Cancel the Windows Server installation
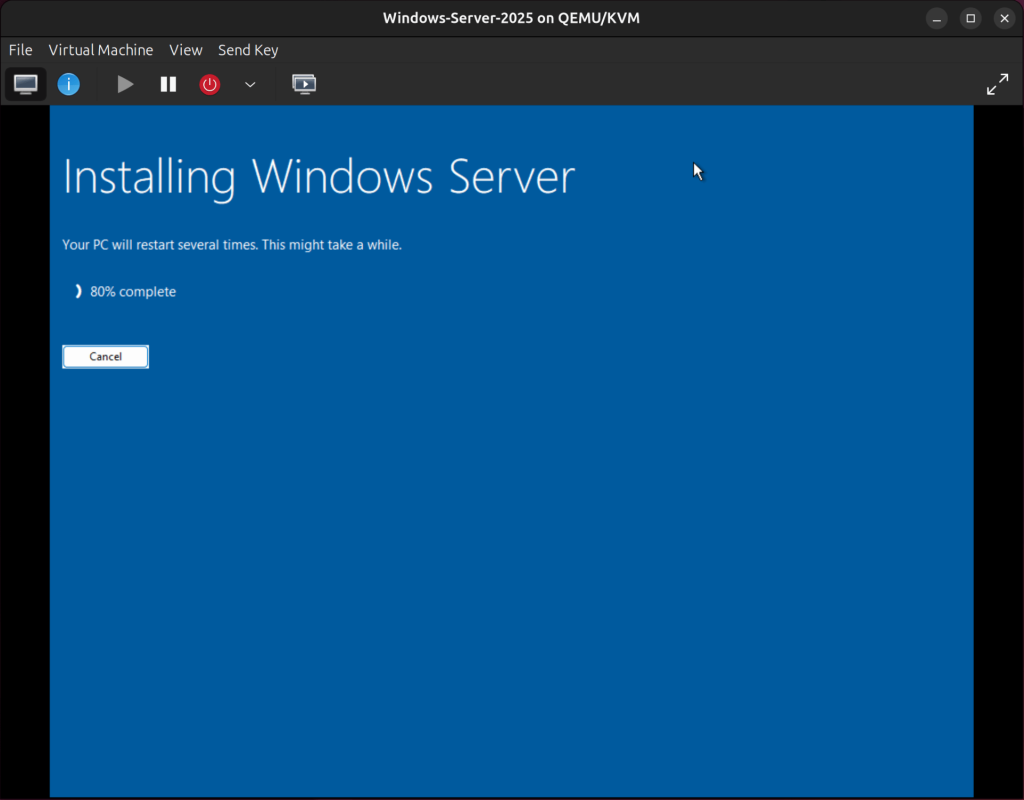 pyautogui.click(x=105, y=356)
